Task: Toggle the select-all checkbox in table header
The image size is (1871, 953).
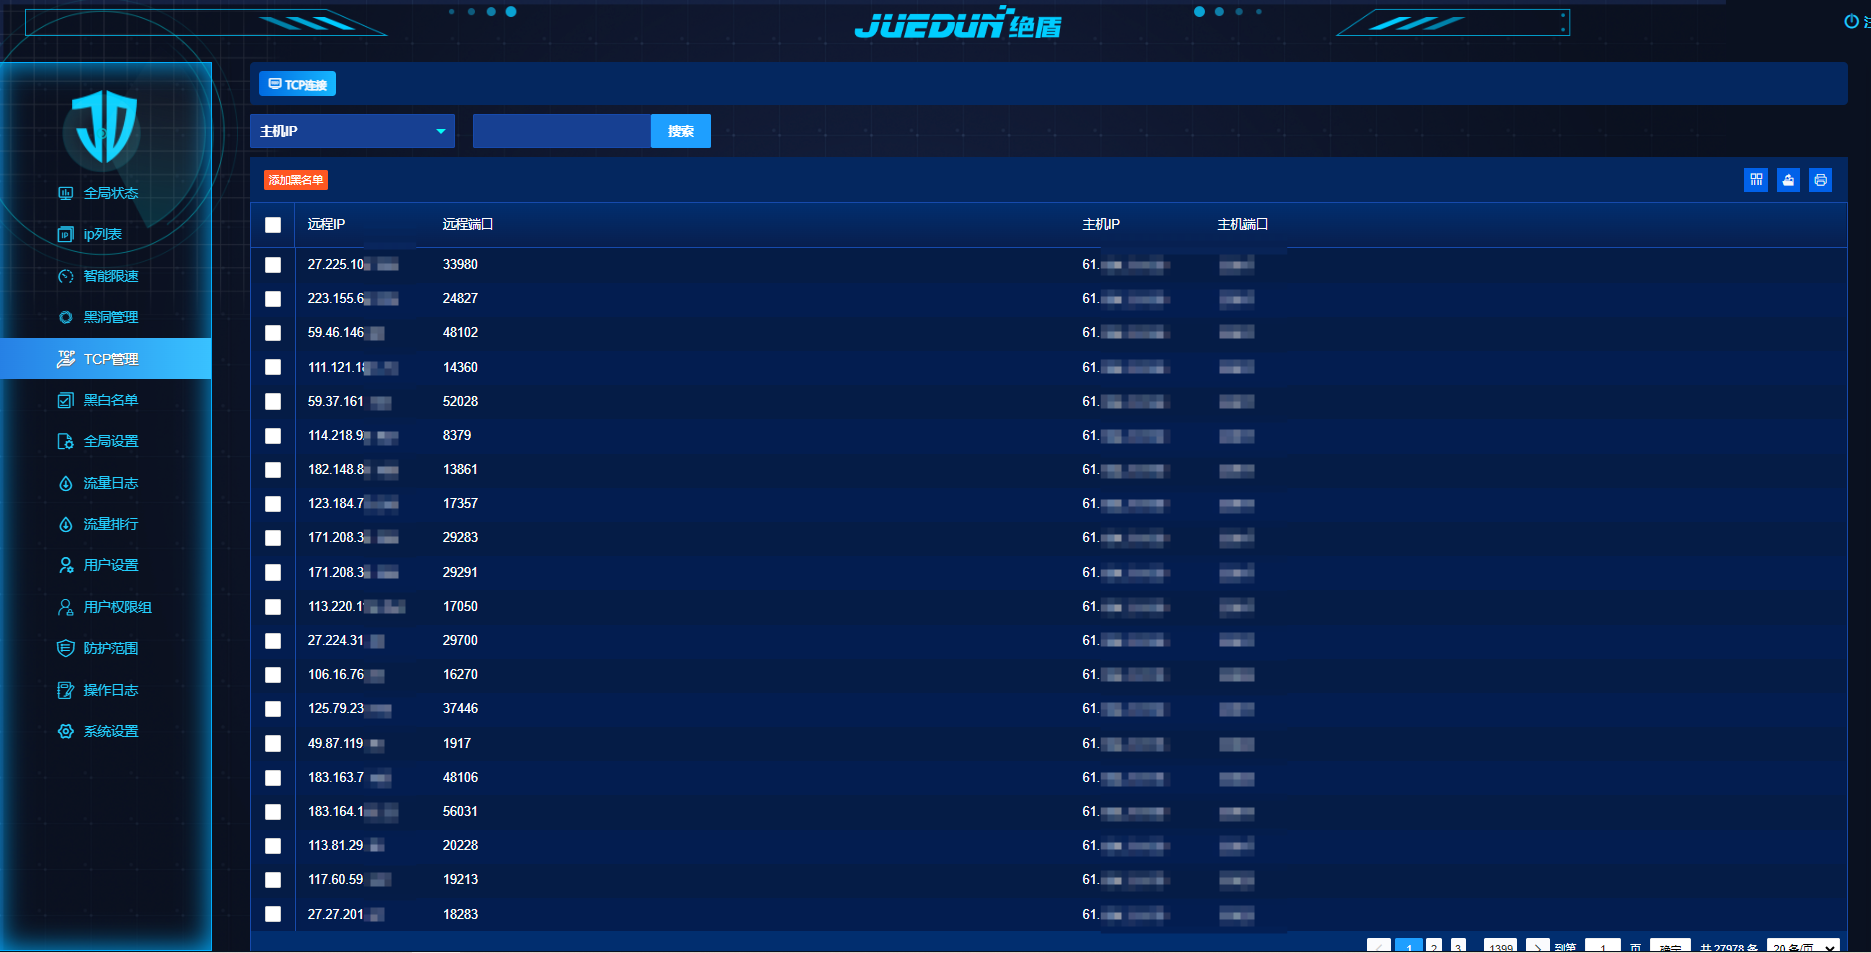Action: (x=273, y=225)
